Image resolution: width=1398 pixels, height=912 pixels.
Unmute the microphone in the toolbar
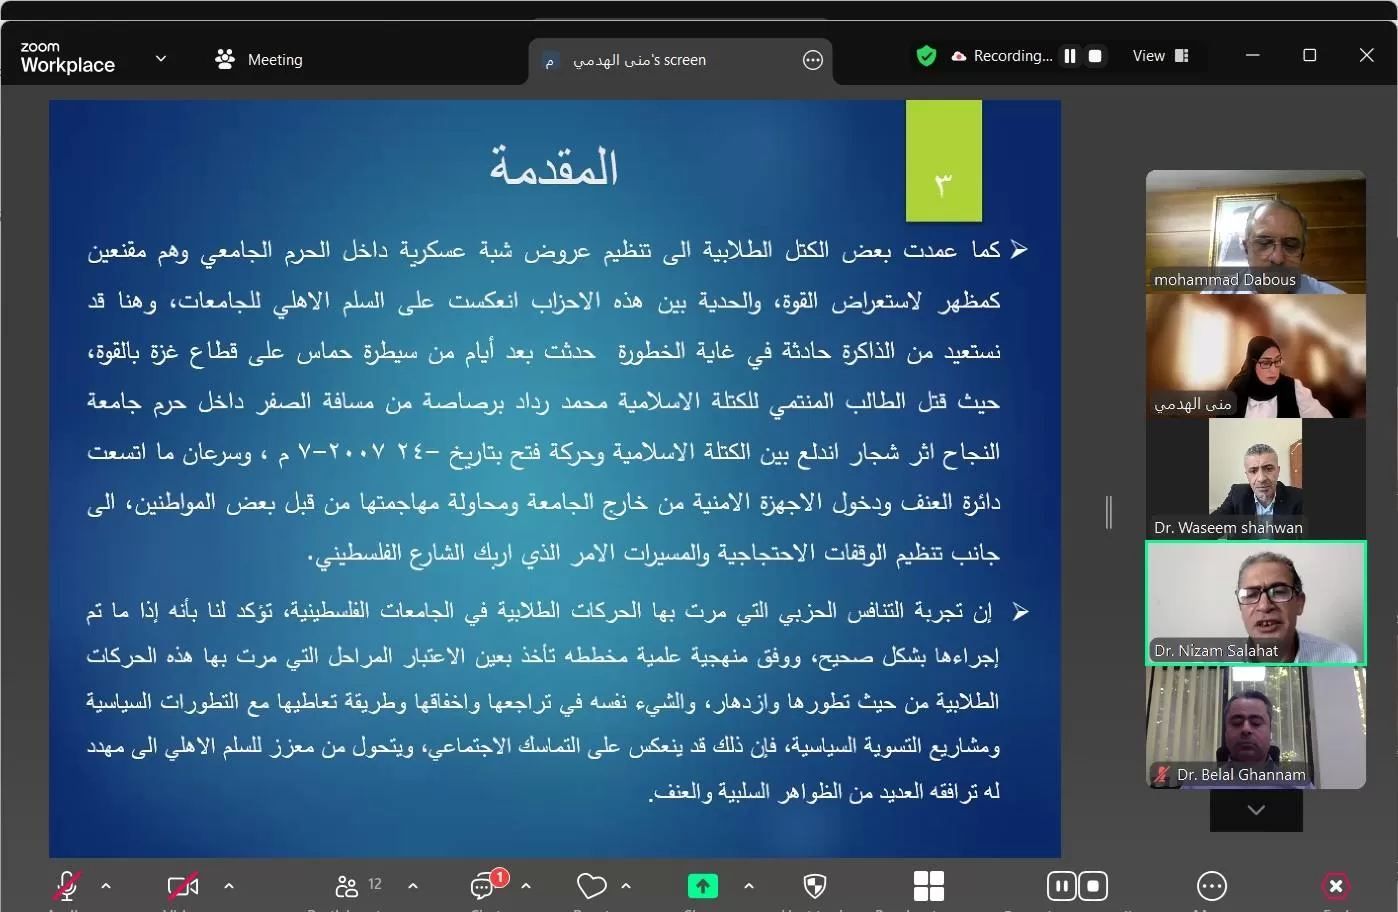66,886
